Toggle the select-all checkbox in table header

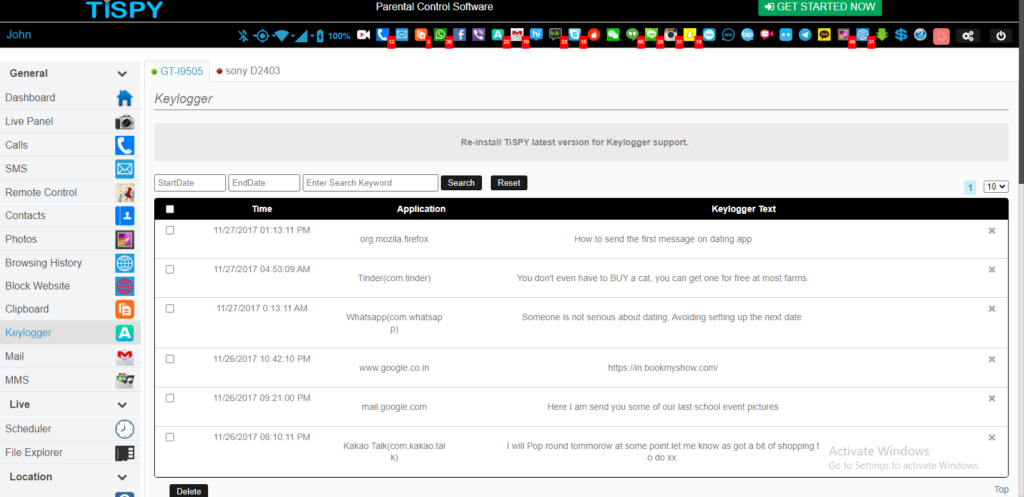[170, 209]
